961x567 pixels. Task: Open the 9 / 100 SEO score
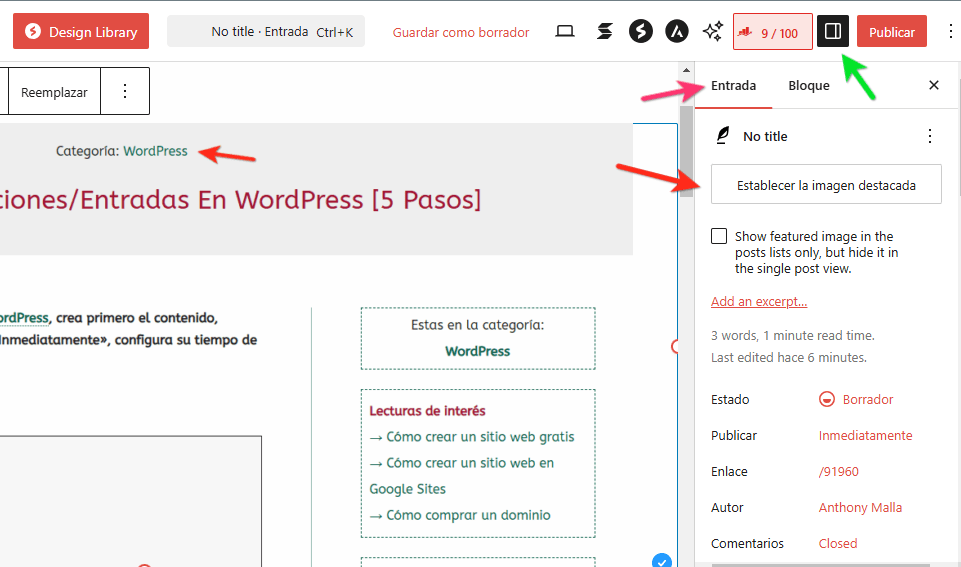(x=772, y=32)
